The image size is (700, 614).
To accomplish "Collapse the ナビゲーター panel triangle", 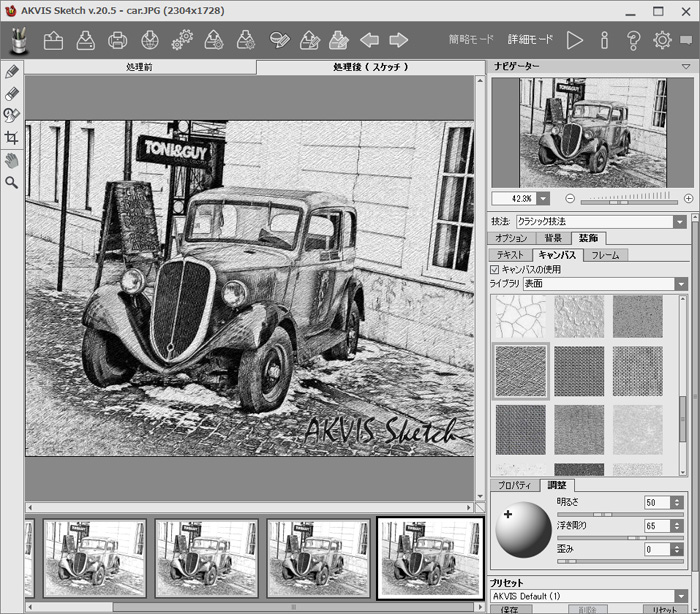I will pyautogui.click(x=686, y=67).
